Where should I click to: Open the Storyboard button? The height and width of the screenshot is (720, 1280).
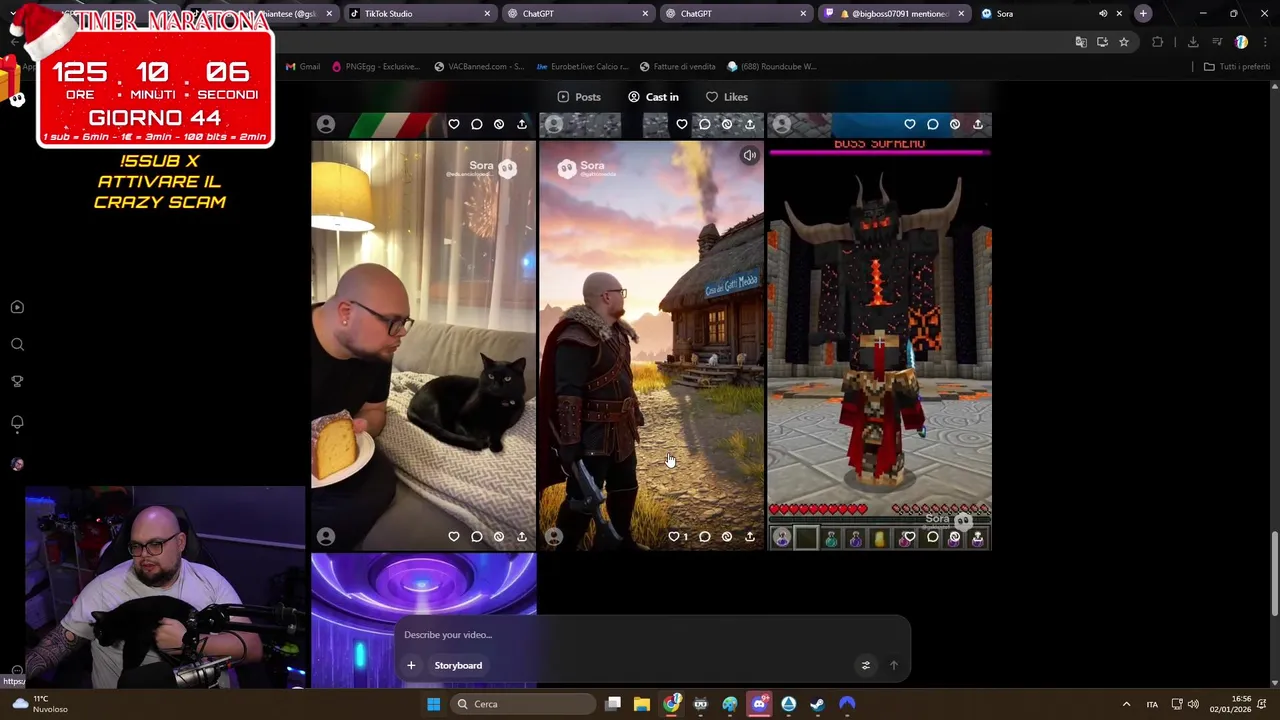[x=458, y=666]
